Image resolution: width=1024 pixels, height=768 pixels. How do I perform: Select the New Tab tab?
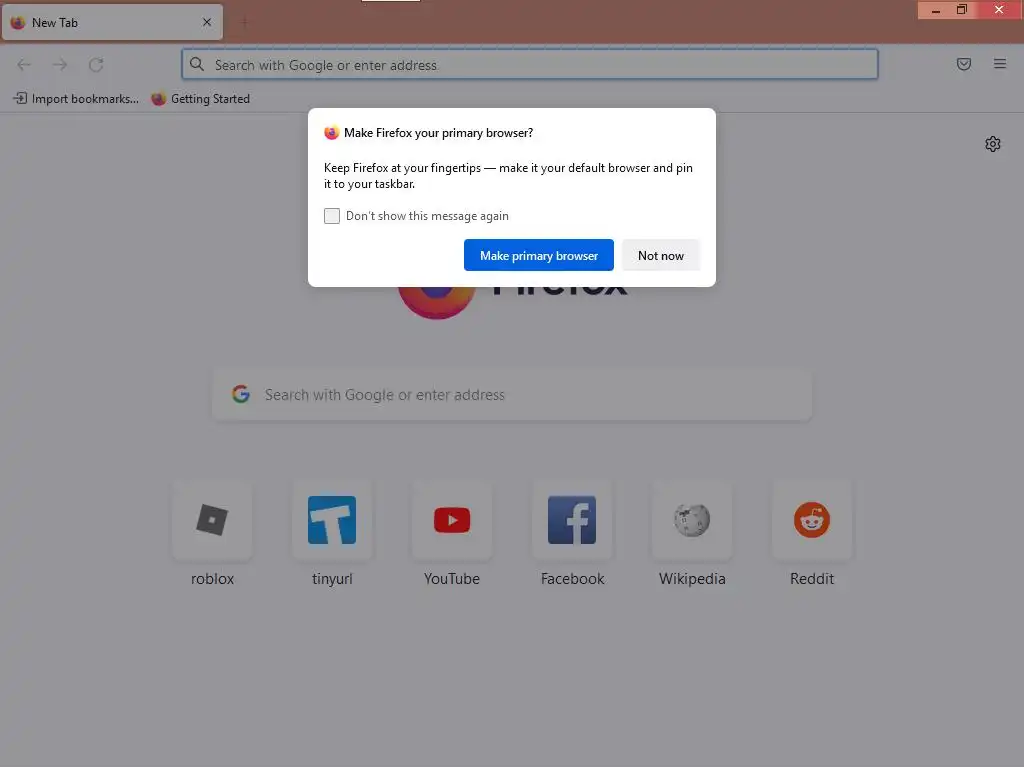[x=112, y=22]
